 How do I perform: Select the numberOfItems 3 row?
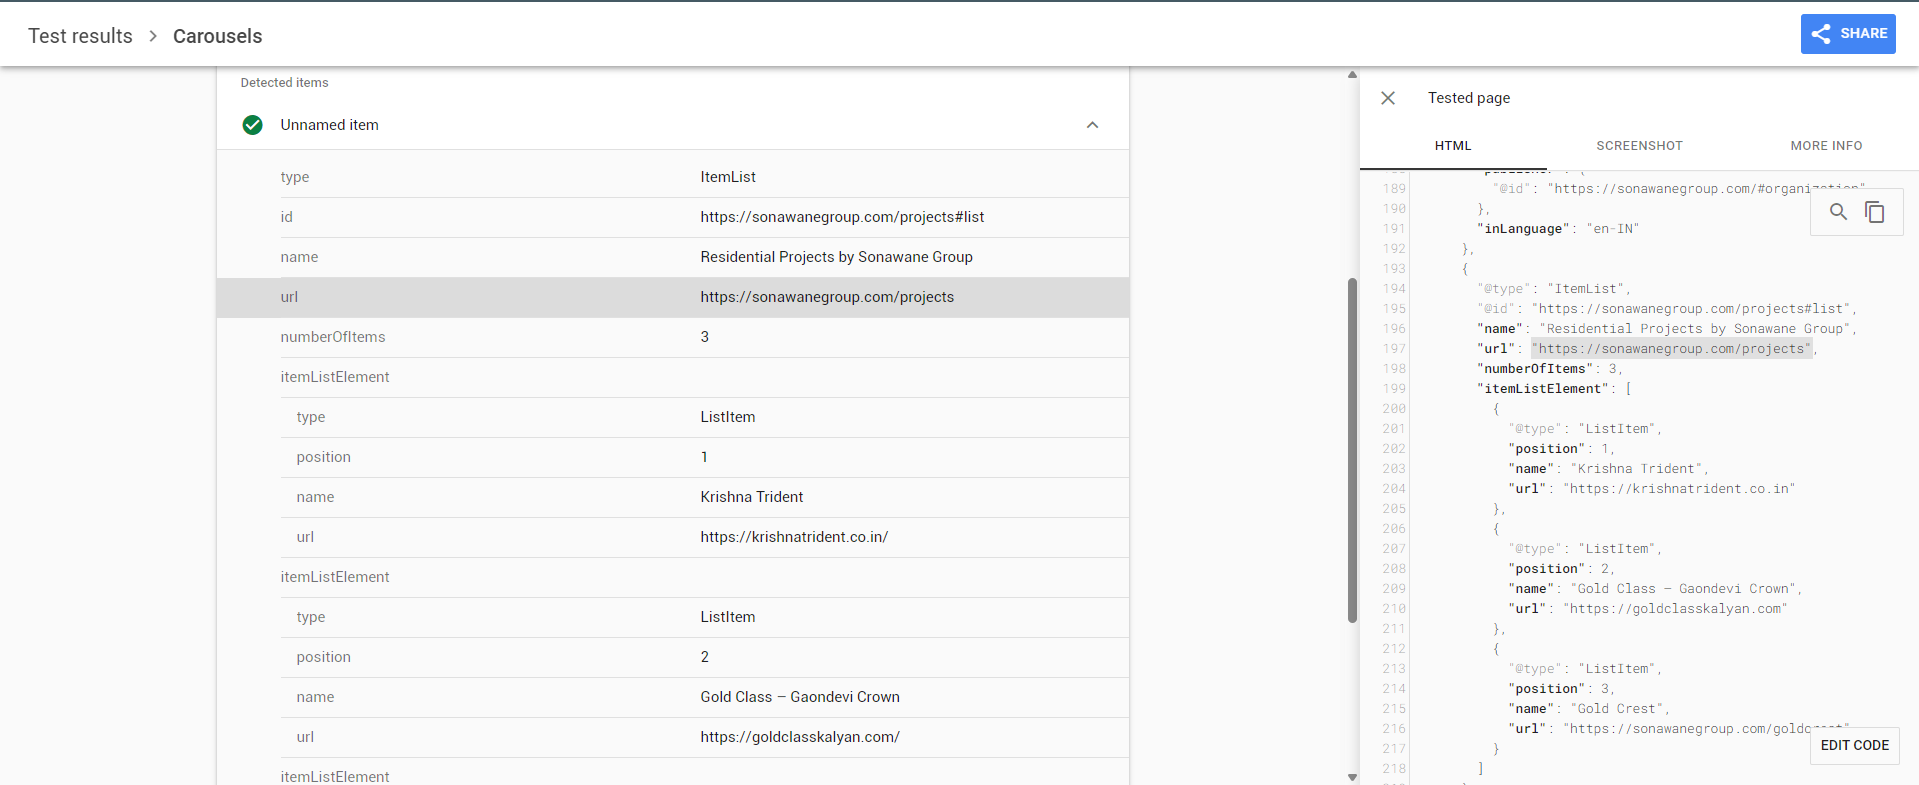coord(673,337)
